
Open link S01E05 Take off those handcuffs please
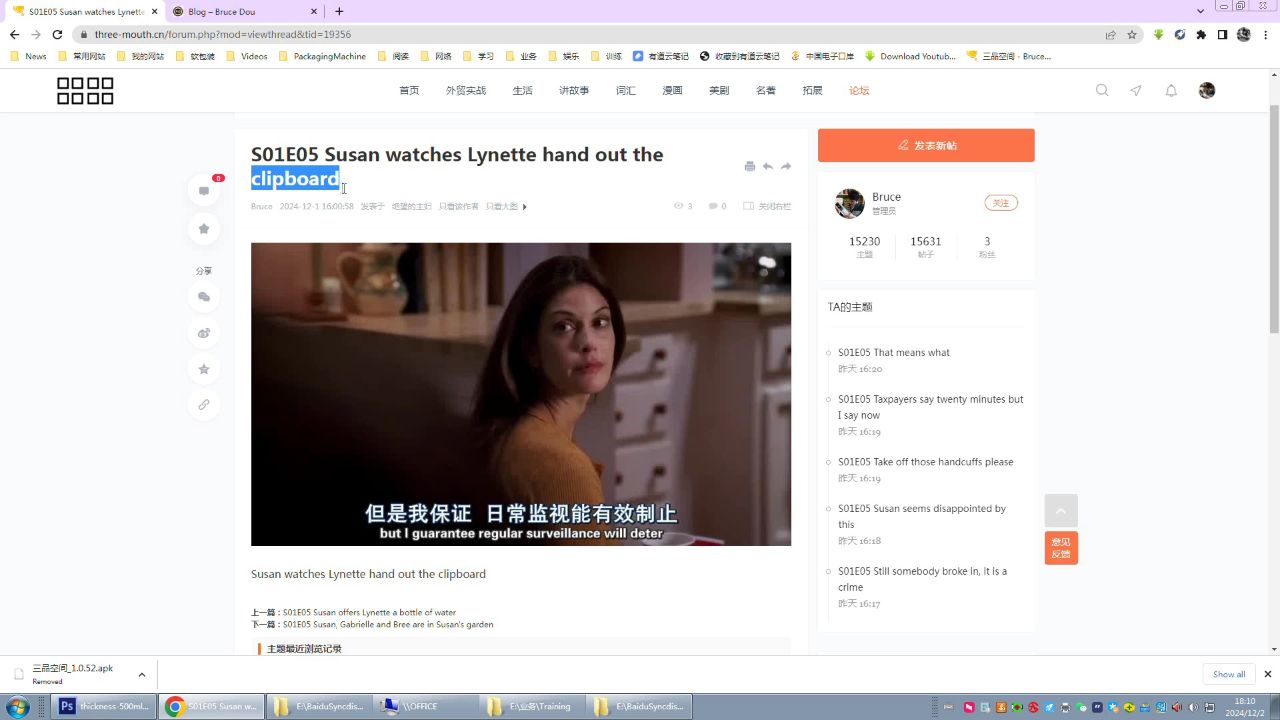pos(926,462)
